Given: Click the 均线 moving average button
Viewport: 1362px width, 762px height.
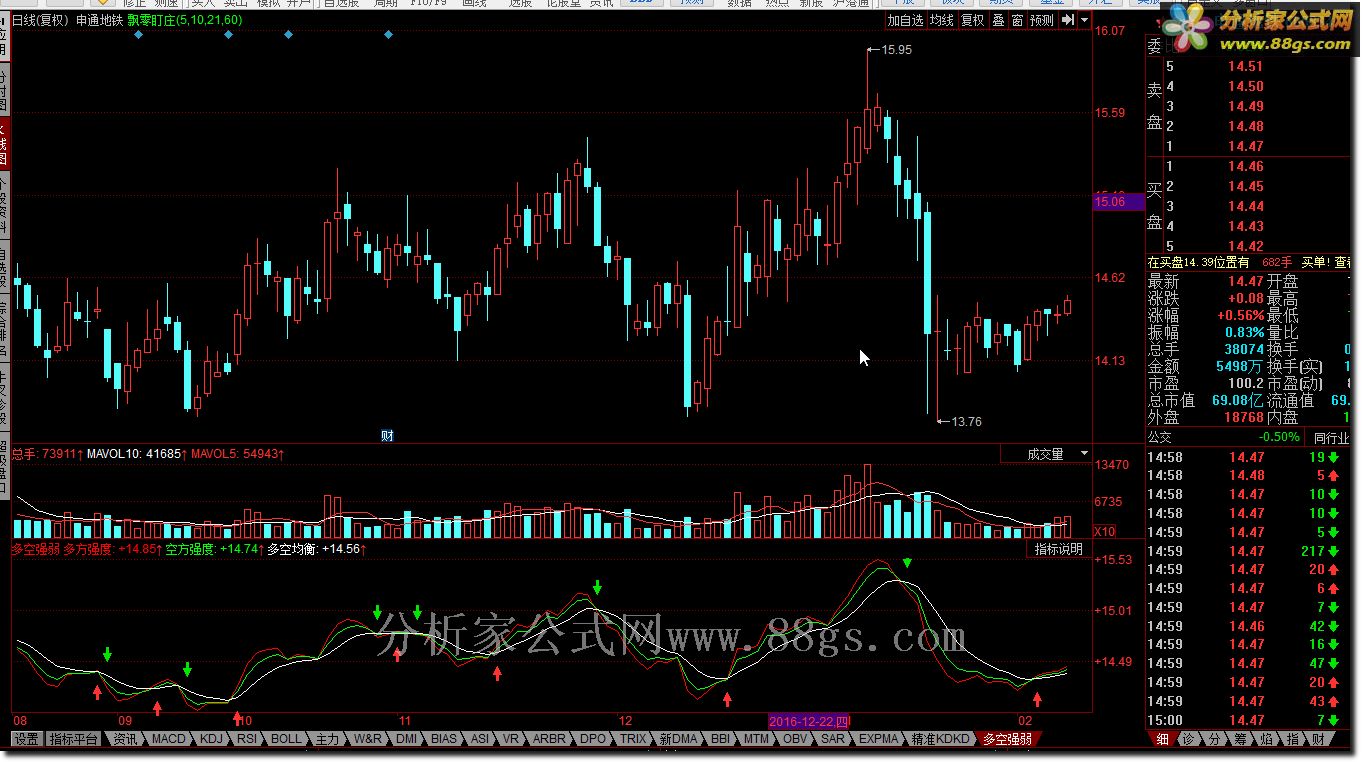Looking at the screenshot, I should tap(941, 20).
